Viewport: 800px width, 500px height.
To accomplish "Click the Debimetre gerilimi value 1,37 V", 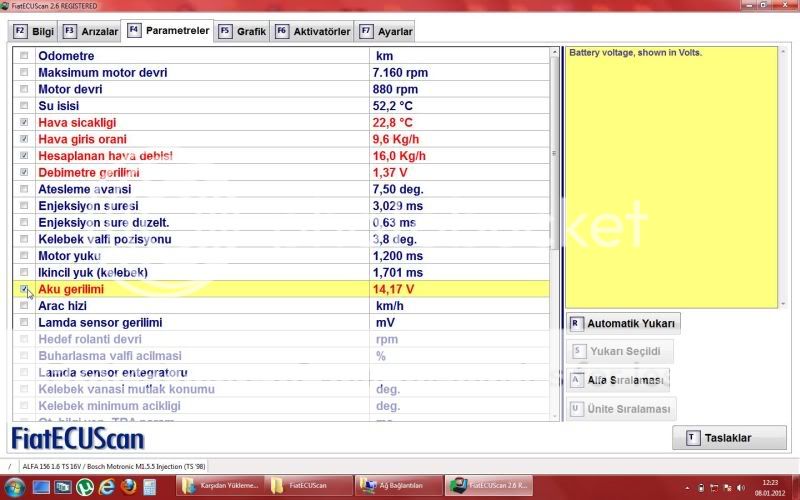I will pyautogui.click(x=390, y=172).
